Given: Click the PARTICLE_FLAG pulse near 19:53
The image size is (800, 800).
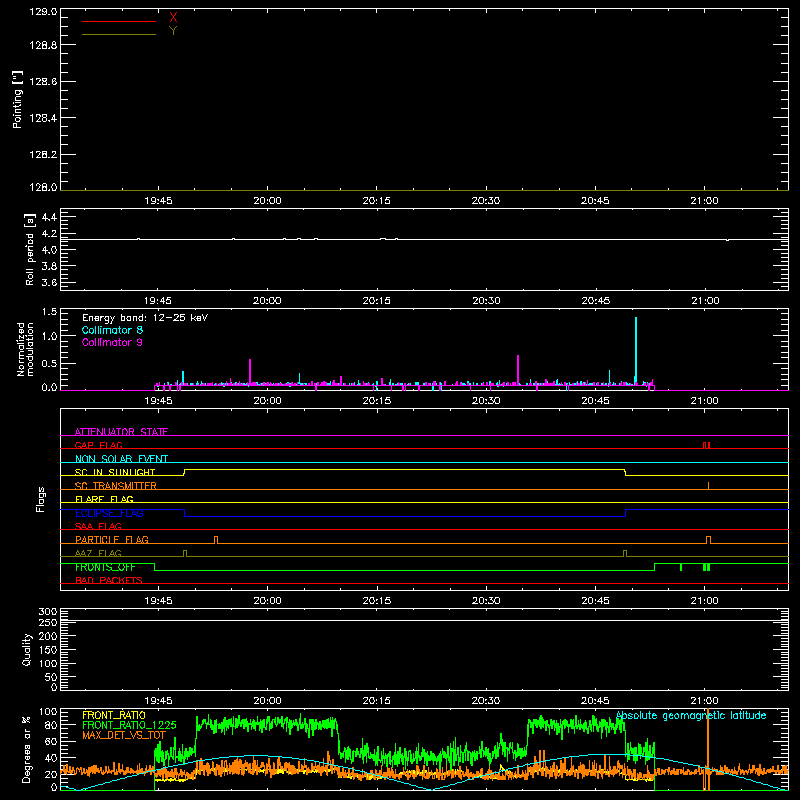Looking at the screenshot, I should pos(216,540).
